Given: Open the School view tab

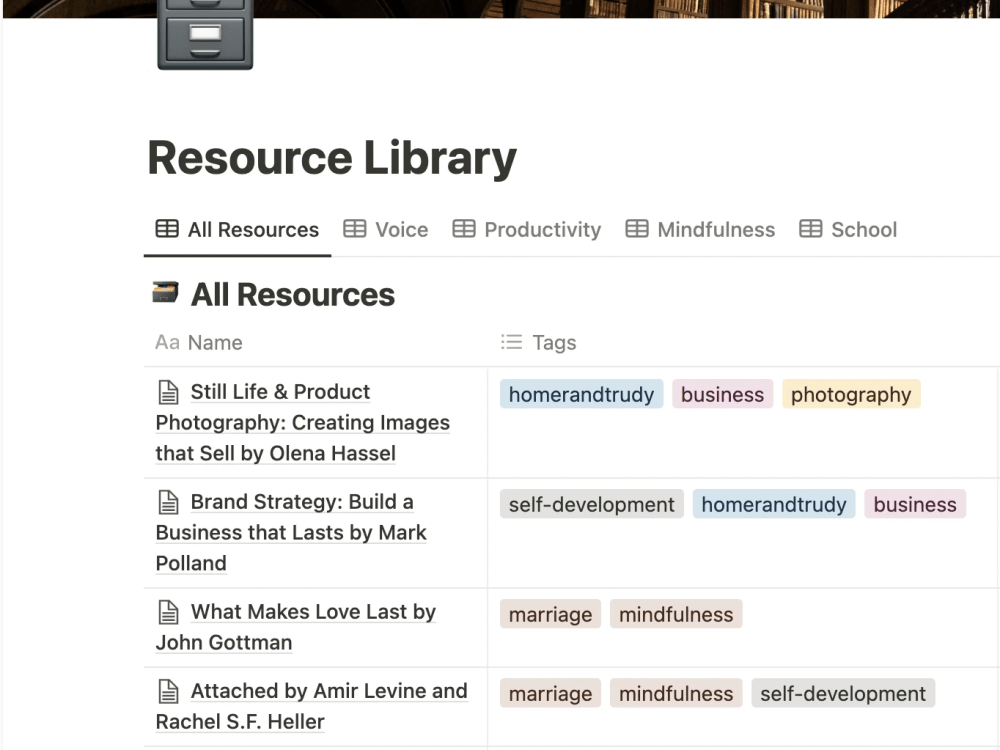Looking at the screenshot, I should point(848,230).
